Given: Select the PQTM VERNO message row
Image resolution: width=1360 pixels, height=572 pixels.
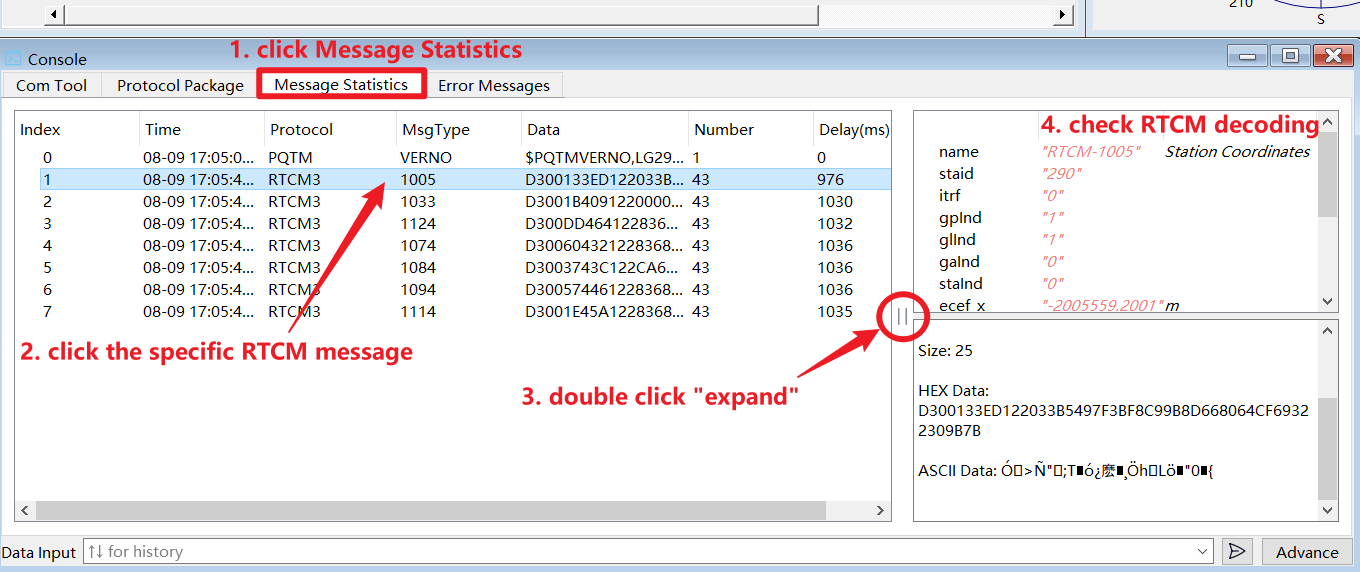Looking at the screenshot, I should click(450, 158).
